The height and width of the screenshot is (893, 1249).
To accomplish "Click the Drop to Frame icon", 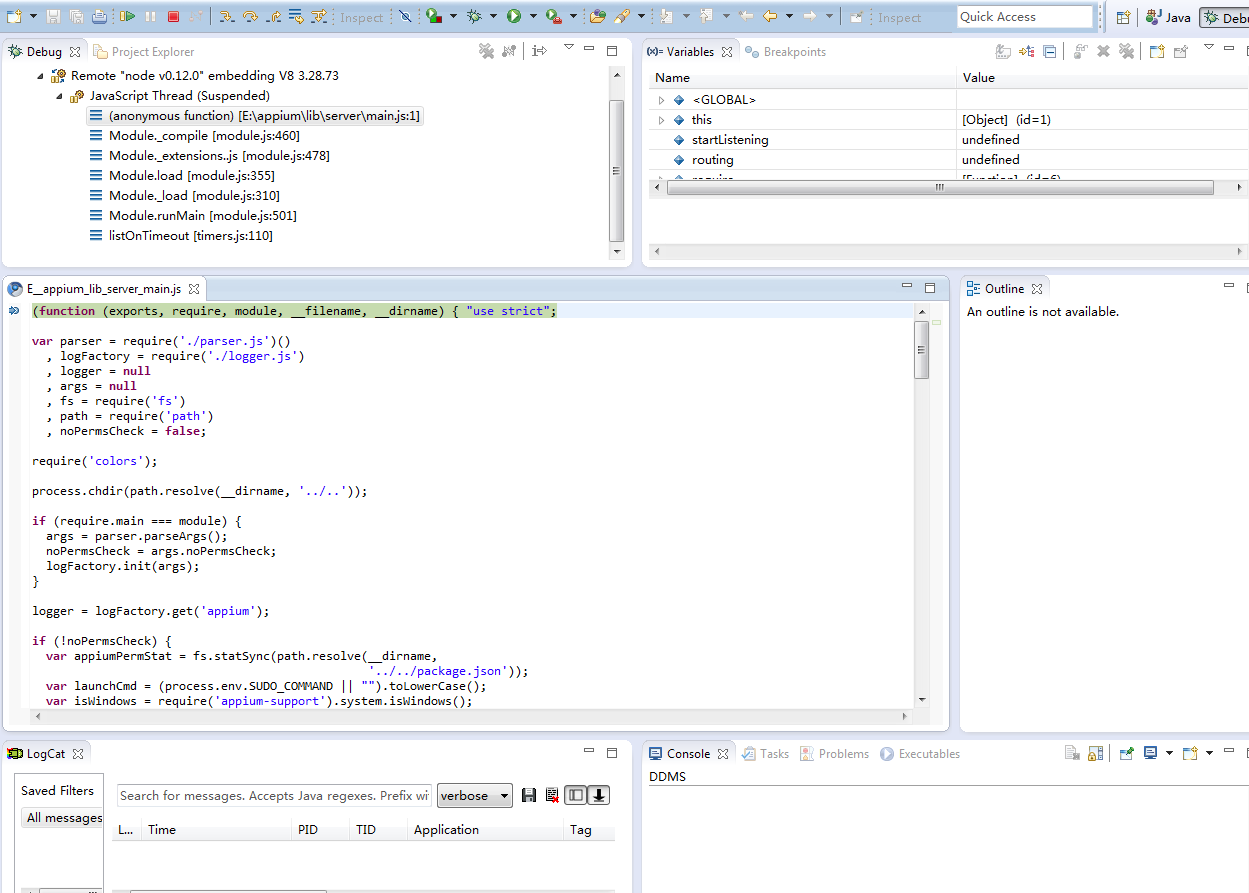I will (x=296, y=16).
